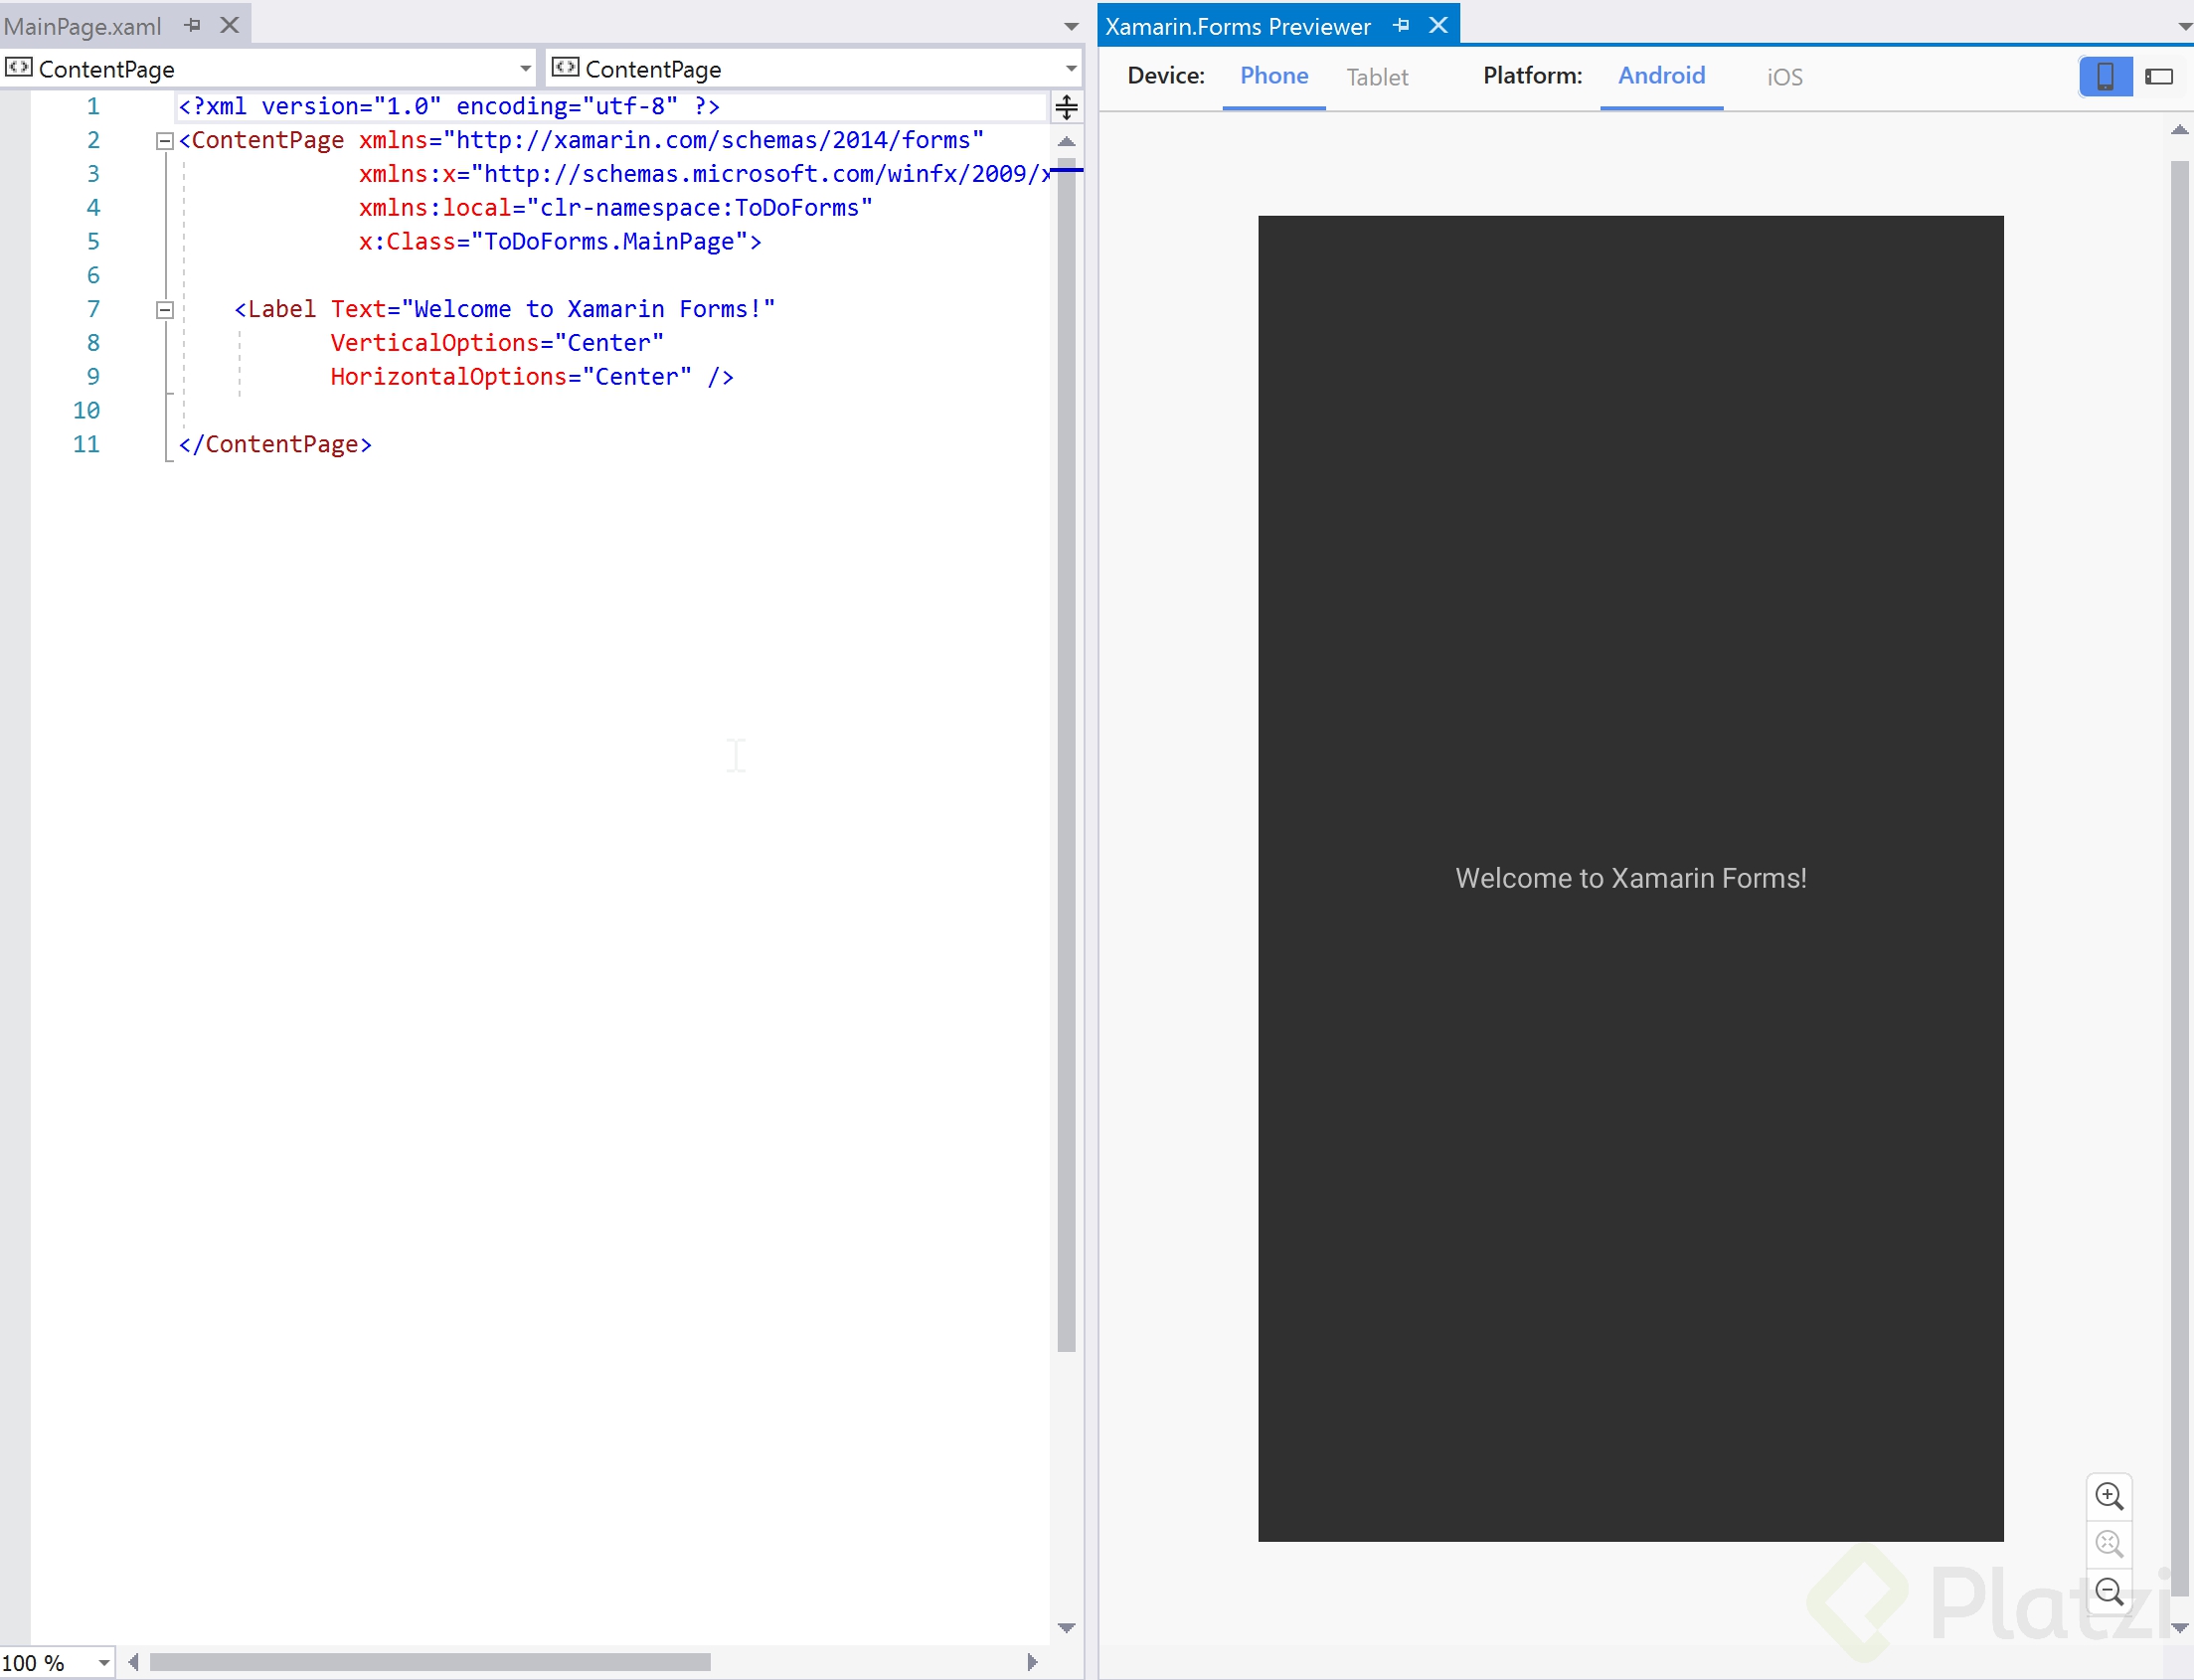This screenshot has width=2194, height=1680.
Task: Open the Previewer window options dropdown arrow
Action: [x=2184, y=27]
